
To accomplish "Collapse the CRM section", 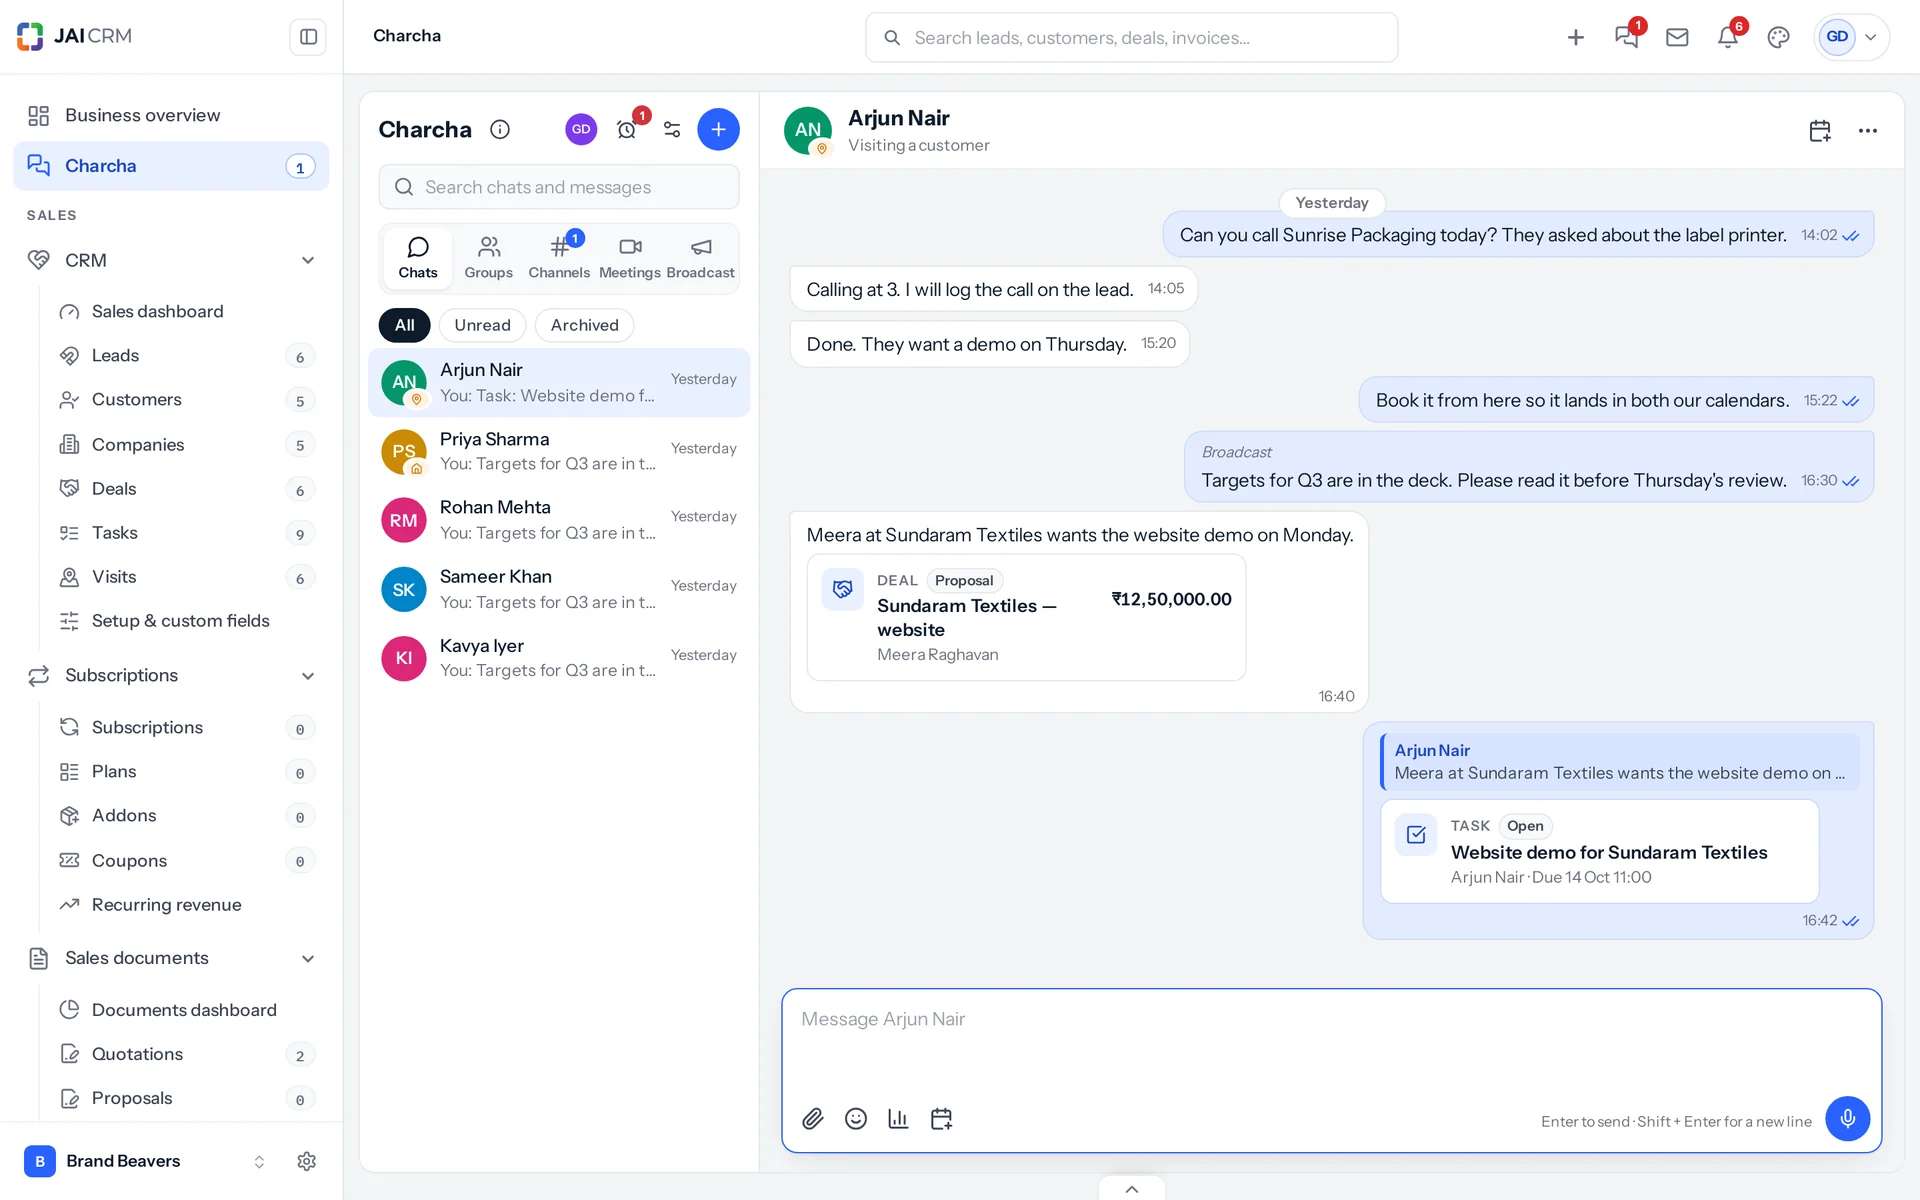I will point(308,260).
